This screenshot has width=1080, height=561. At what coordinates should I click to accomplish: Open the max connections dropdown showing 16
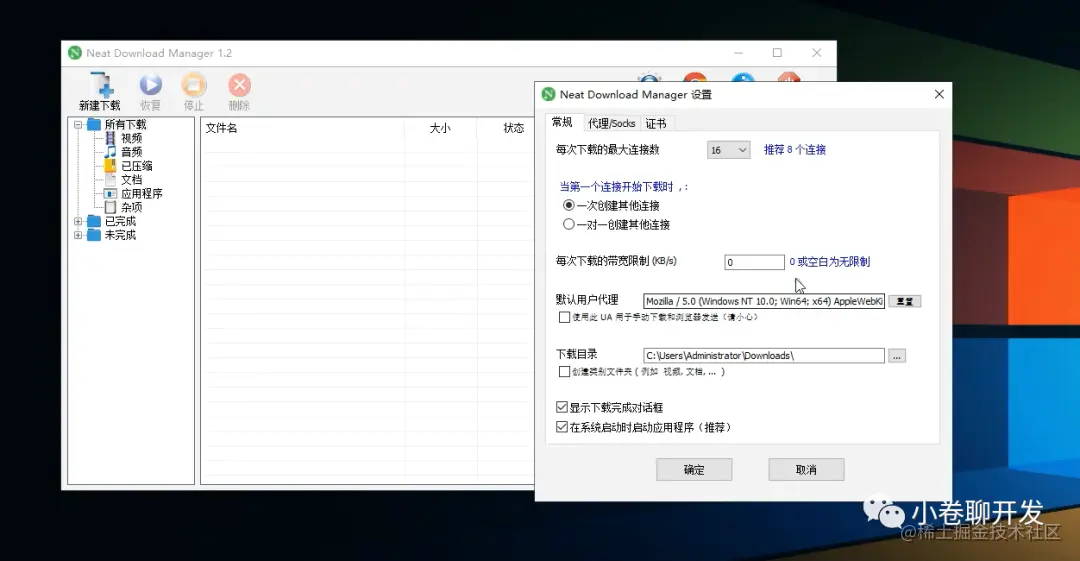pyautogui.click(x=728, y=150)
